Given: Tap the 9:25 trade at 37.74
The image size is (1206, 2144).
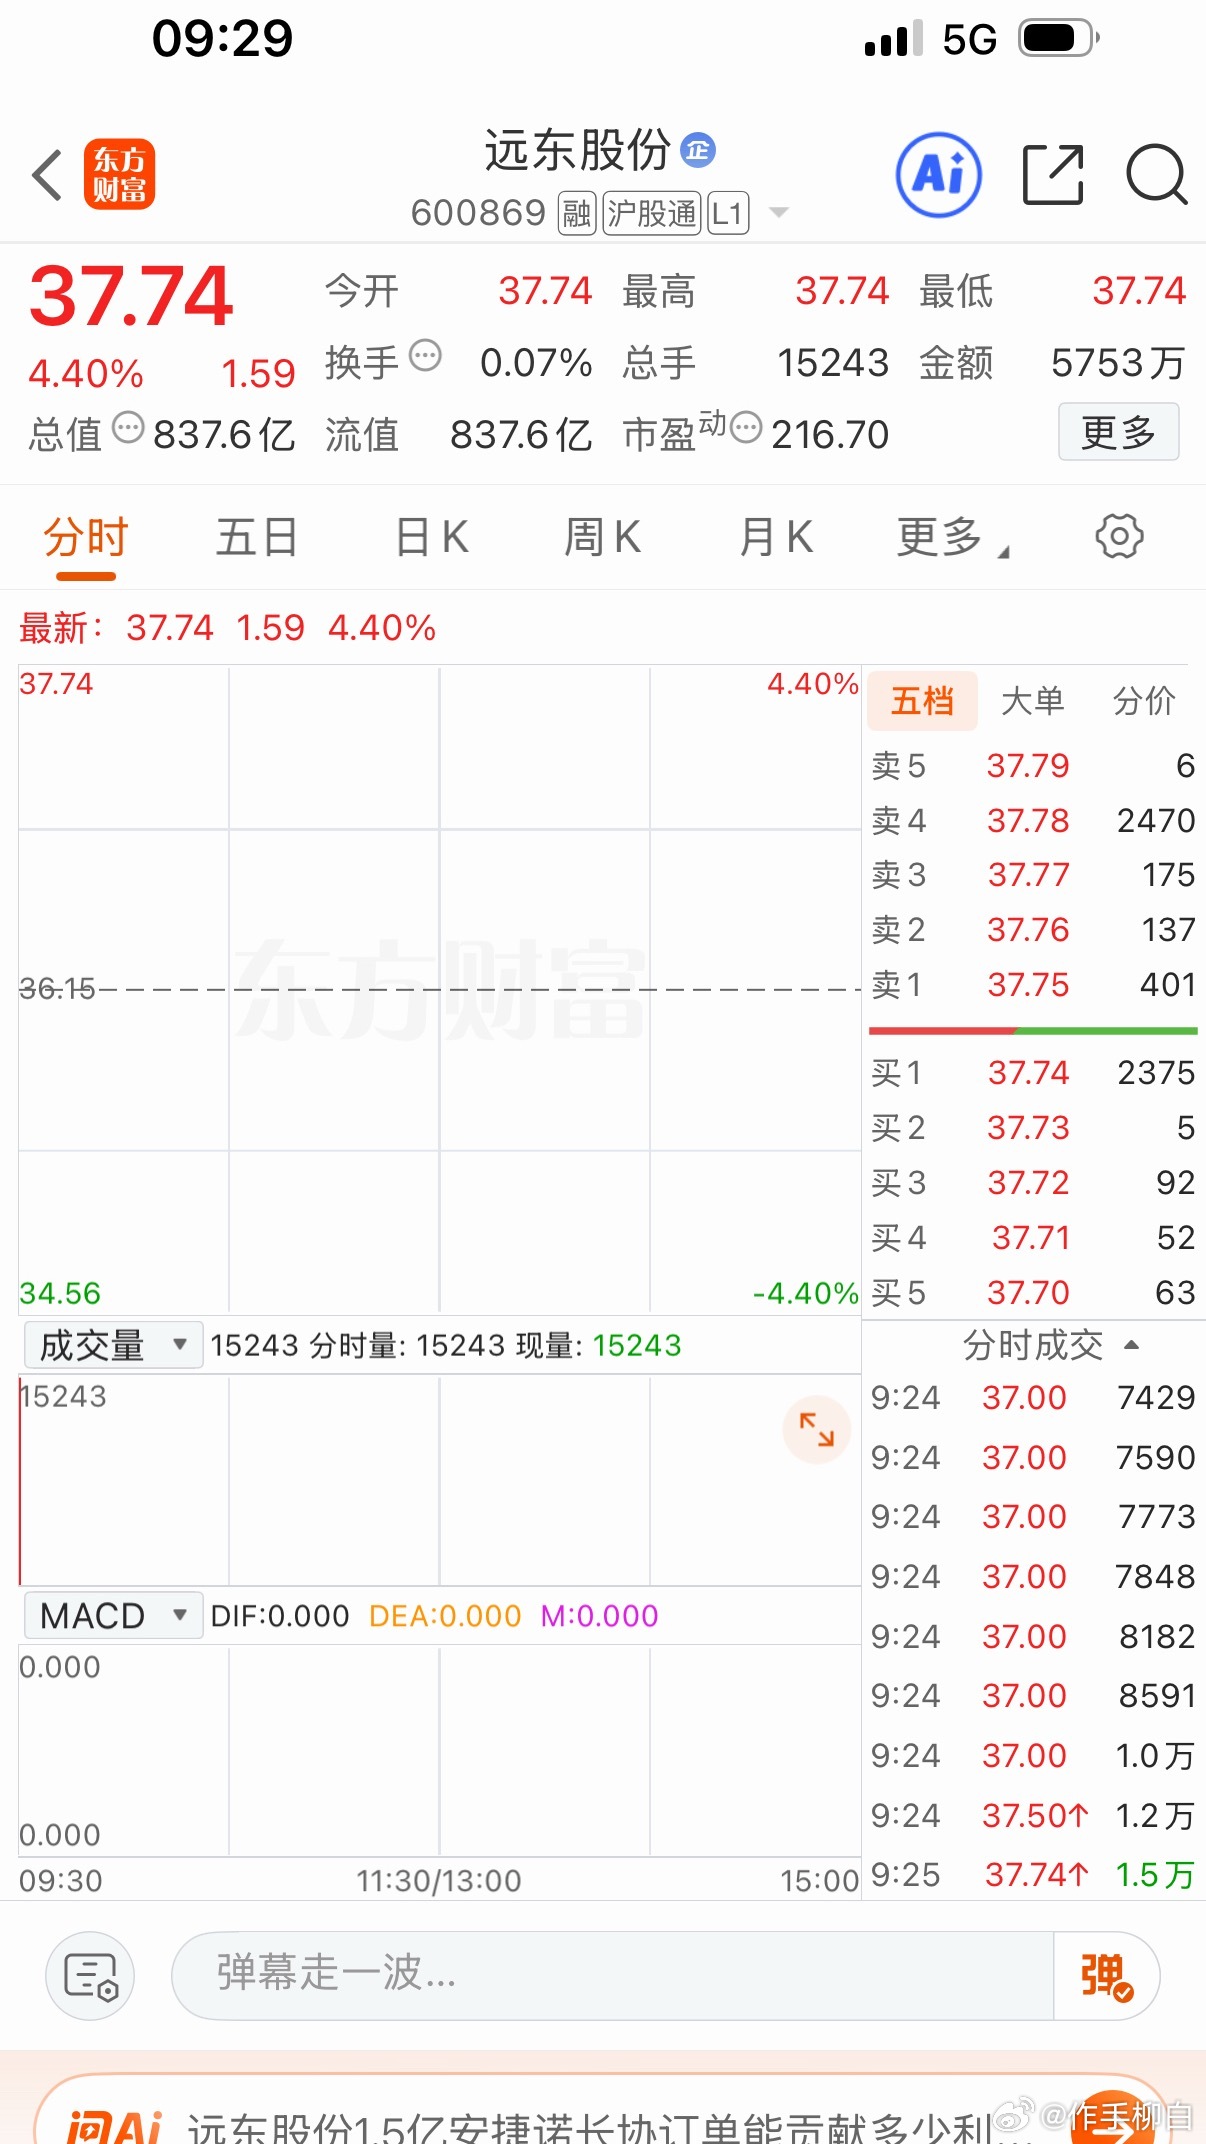Looking at the screenshot, I should (x=1033, y=1875).
